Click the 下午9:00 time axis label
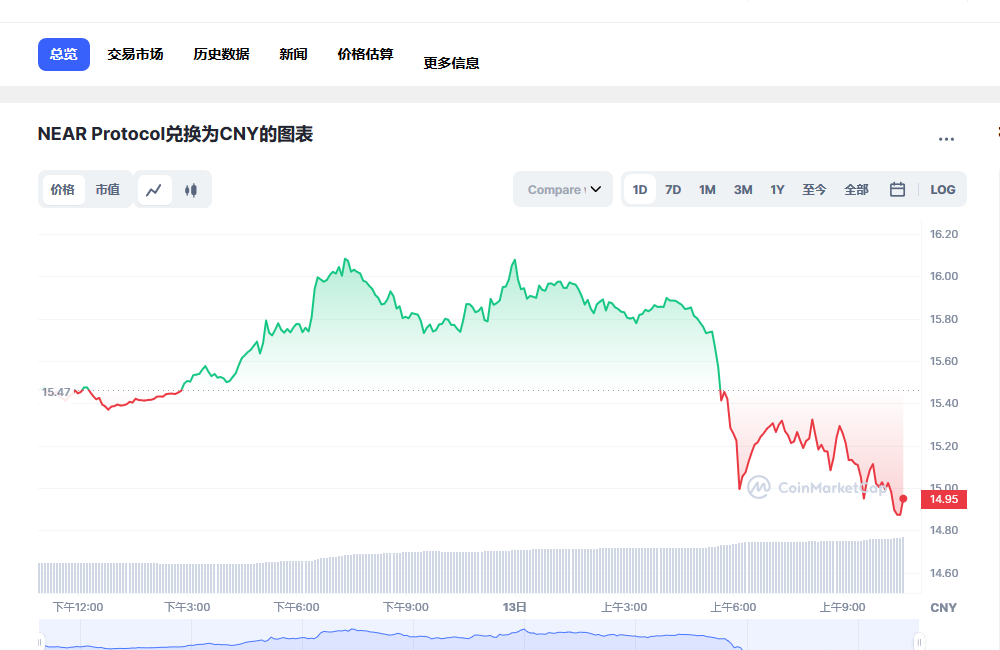Viewport: 1000px width, 650px height. [x=406, y=607]
